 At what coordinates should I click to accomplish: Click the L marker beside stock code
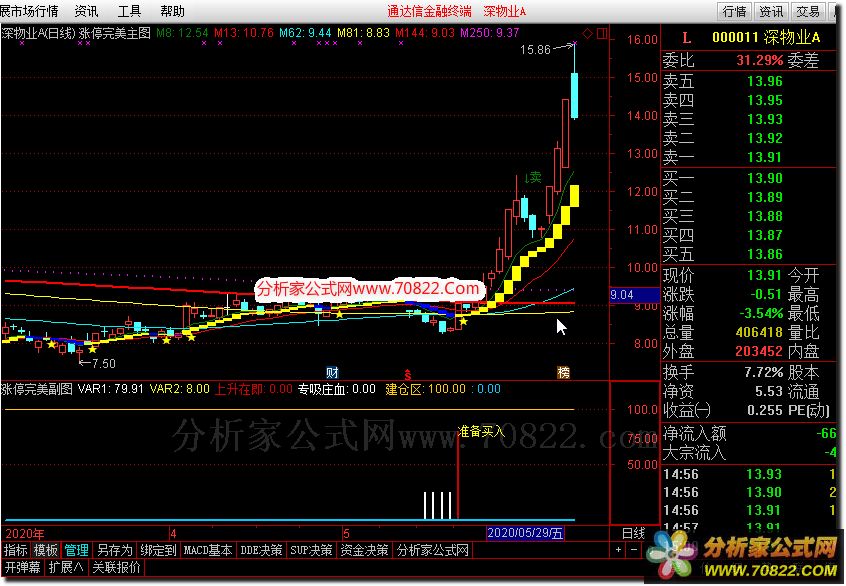(x=686, y=38)
